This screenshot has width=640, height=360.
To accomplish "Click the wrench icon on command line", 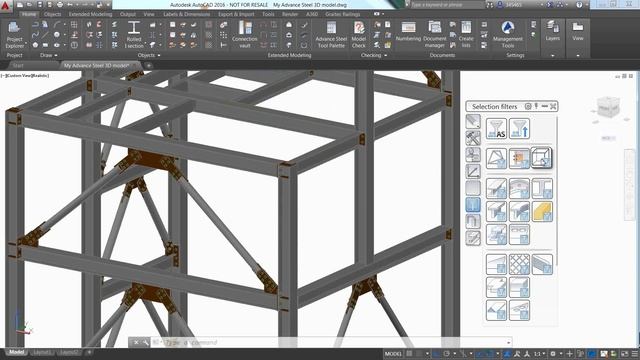I will 146,342.
